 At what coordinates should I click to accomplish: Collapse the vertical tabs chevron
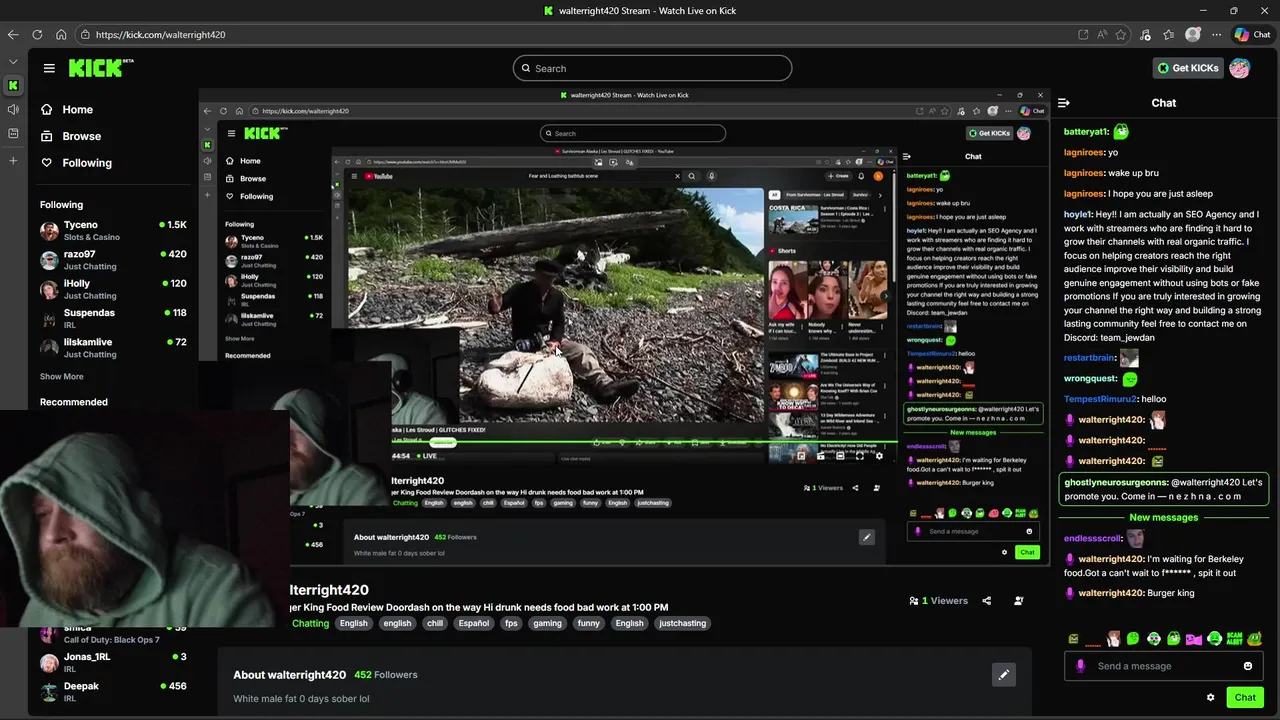pos(13,62)
